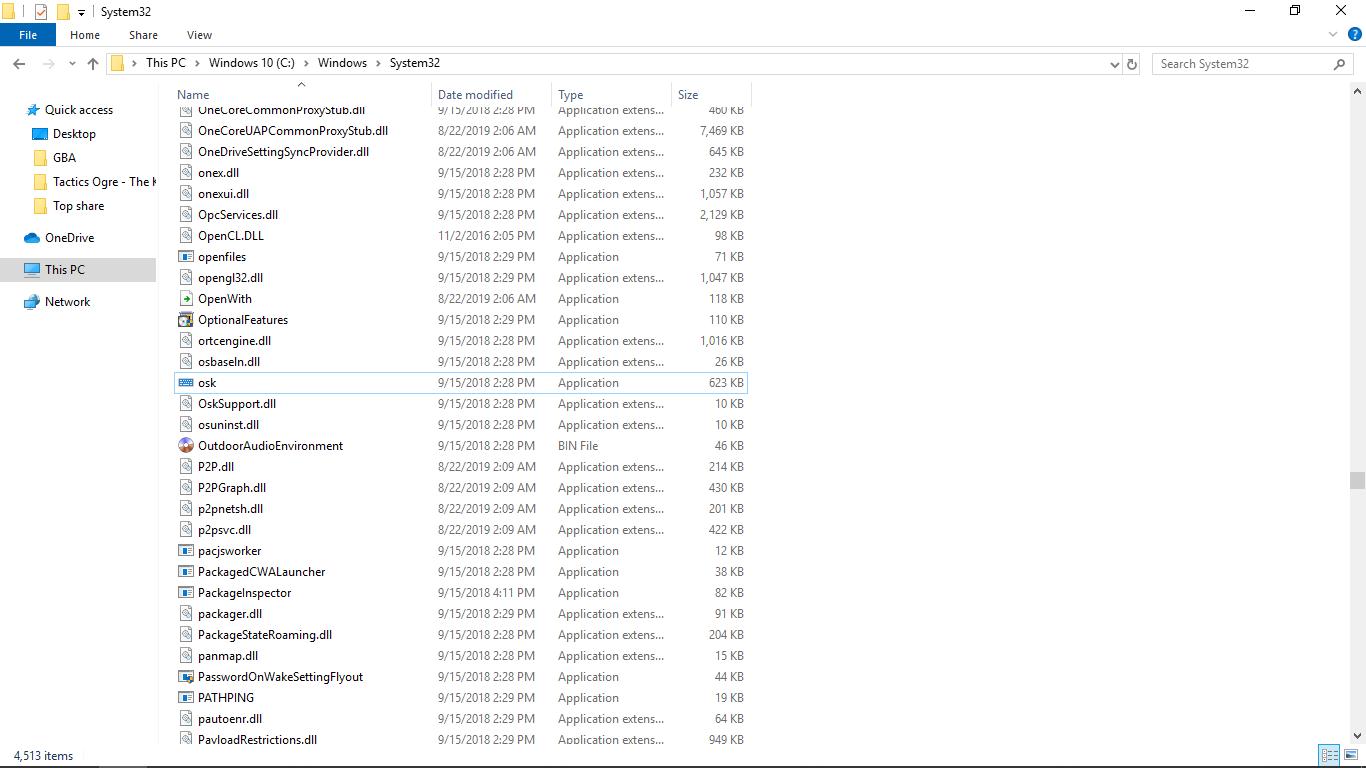The image size is (1366, 768).
Task: Select the file named OpcServices.dll
Action: (x=238, y=215)
